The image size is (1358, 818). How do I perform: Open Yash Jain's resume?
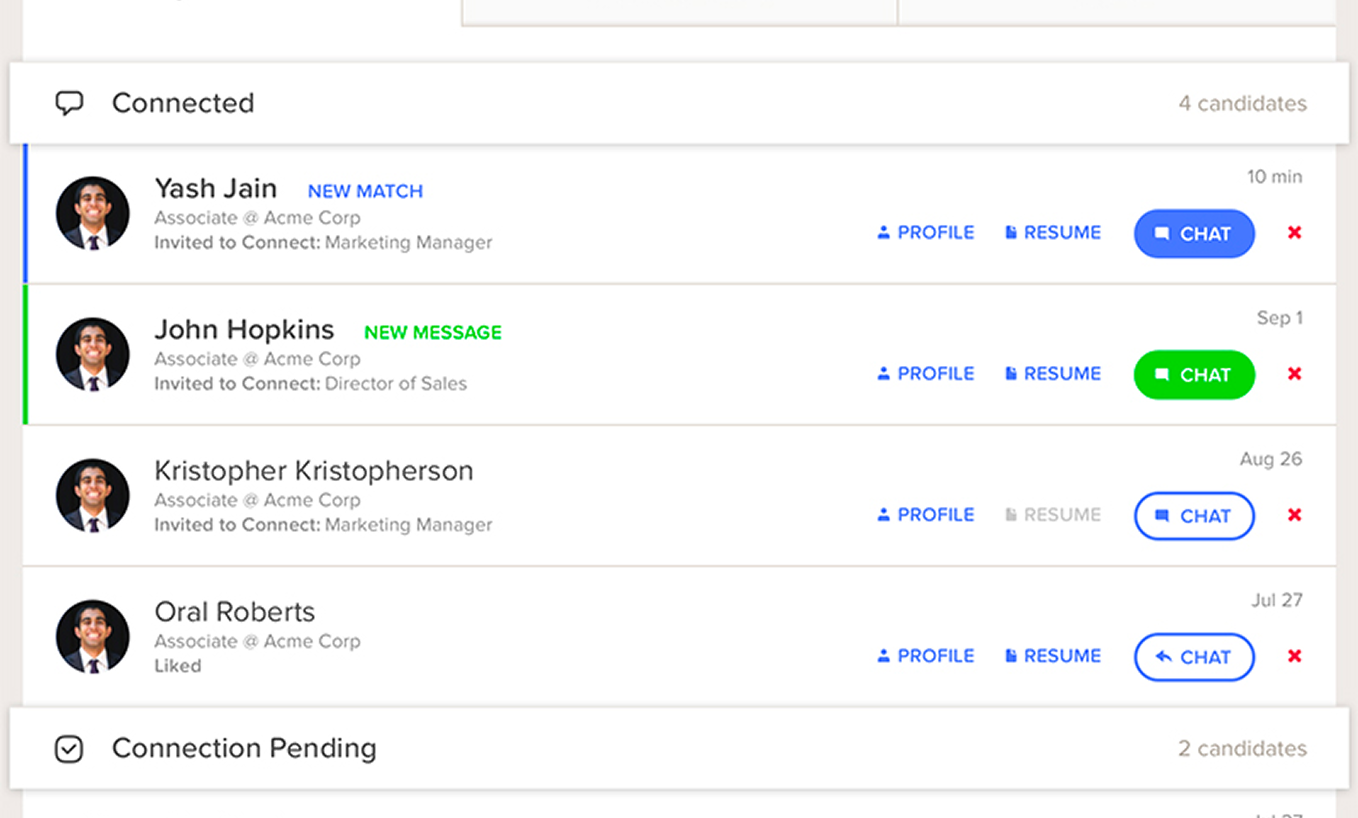1053,232
